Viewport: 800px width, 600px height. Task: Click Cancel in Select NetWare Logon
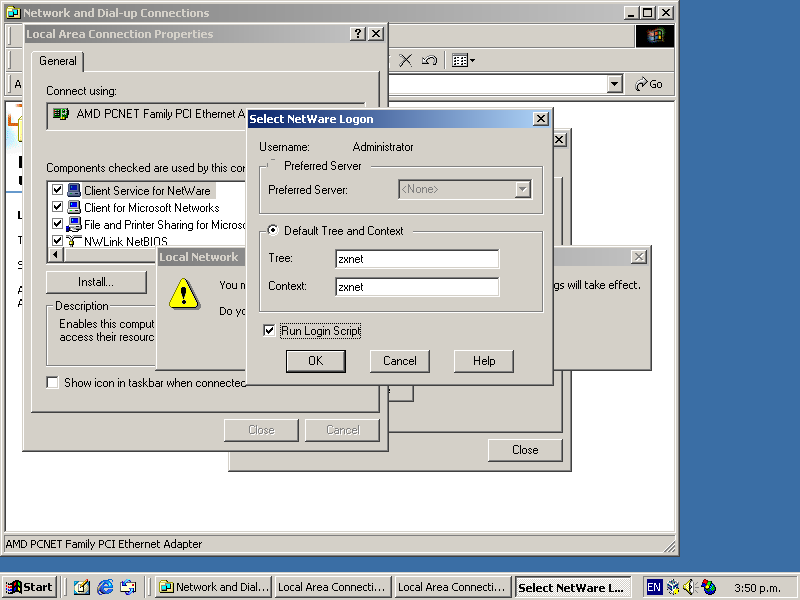399,361
